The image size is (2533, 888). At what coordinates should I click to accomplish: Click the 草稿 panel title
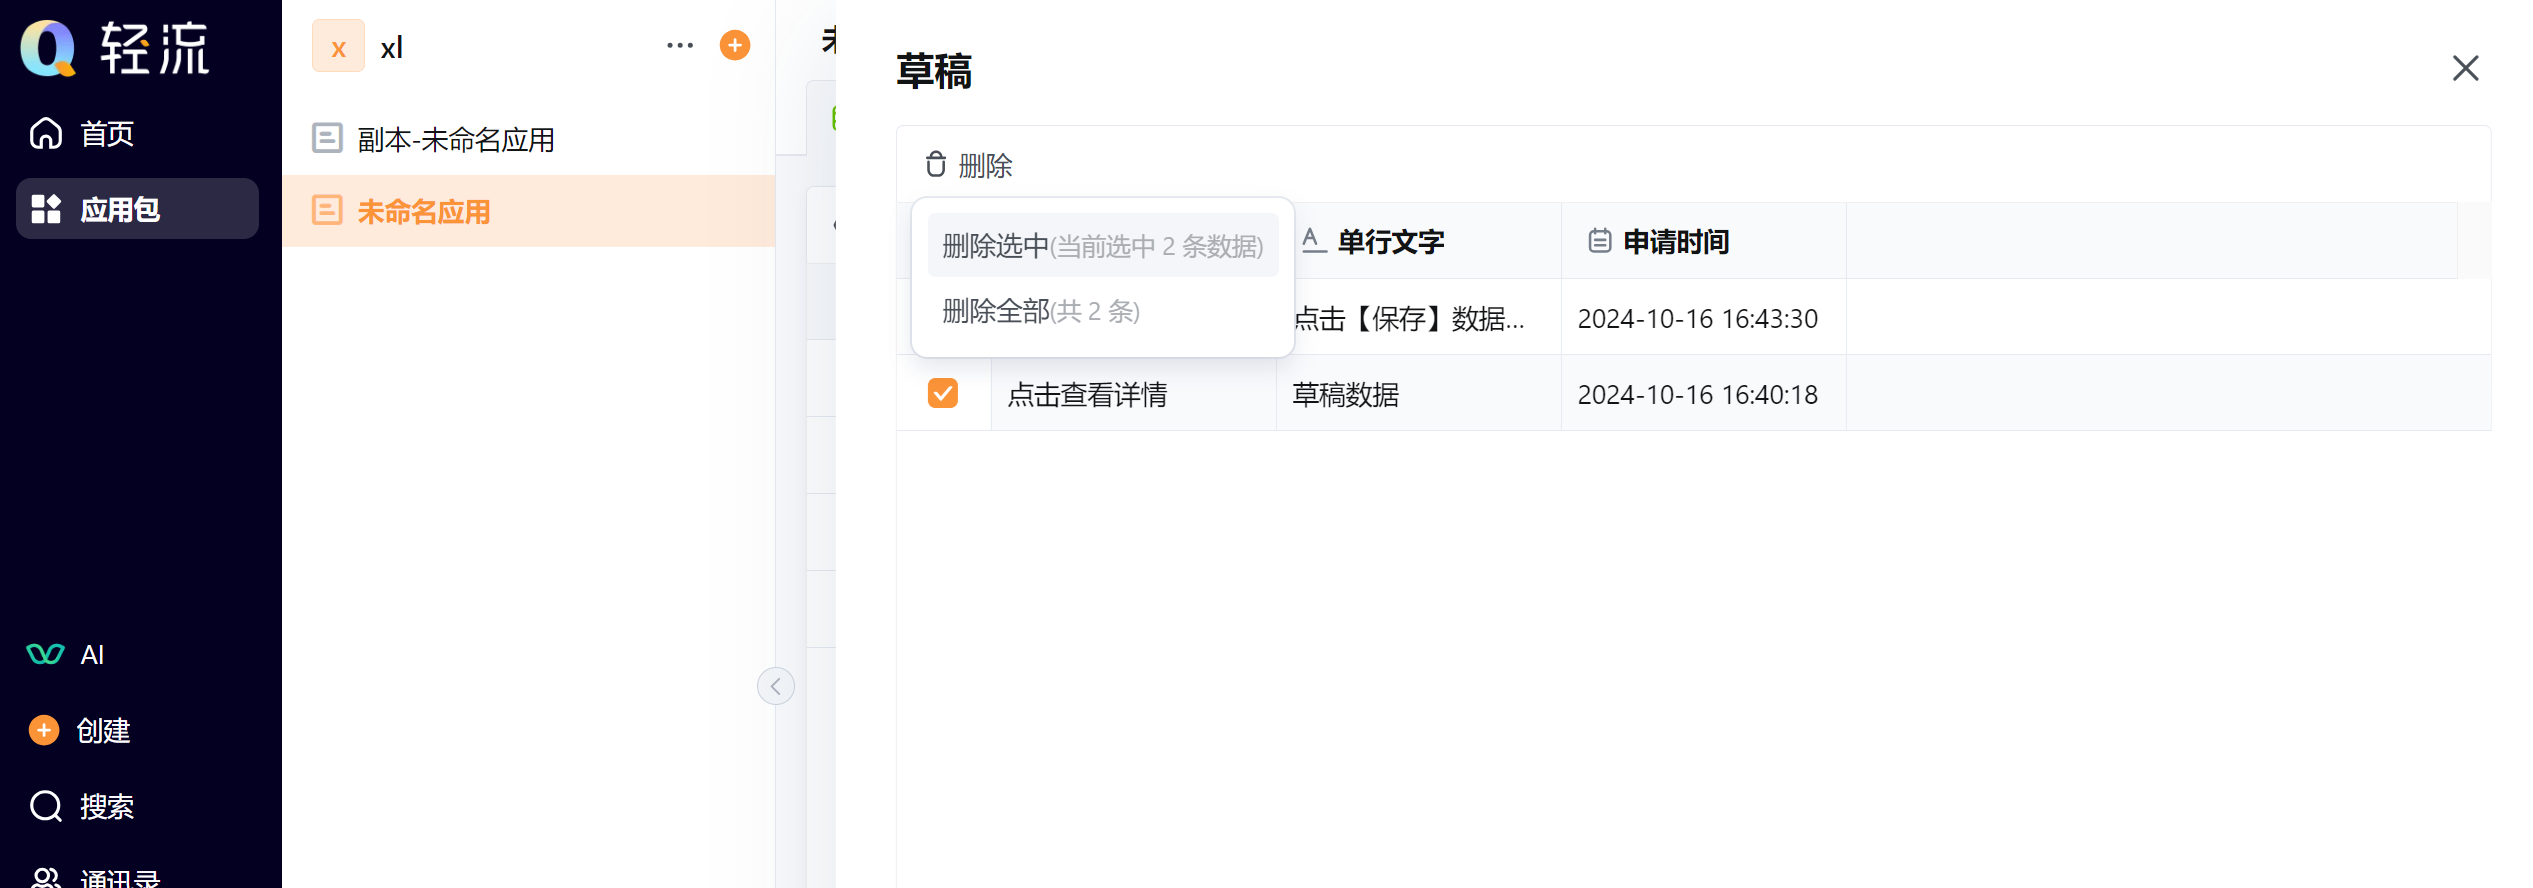[934, 71]
